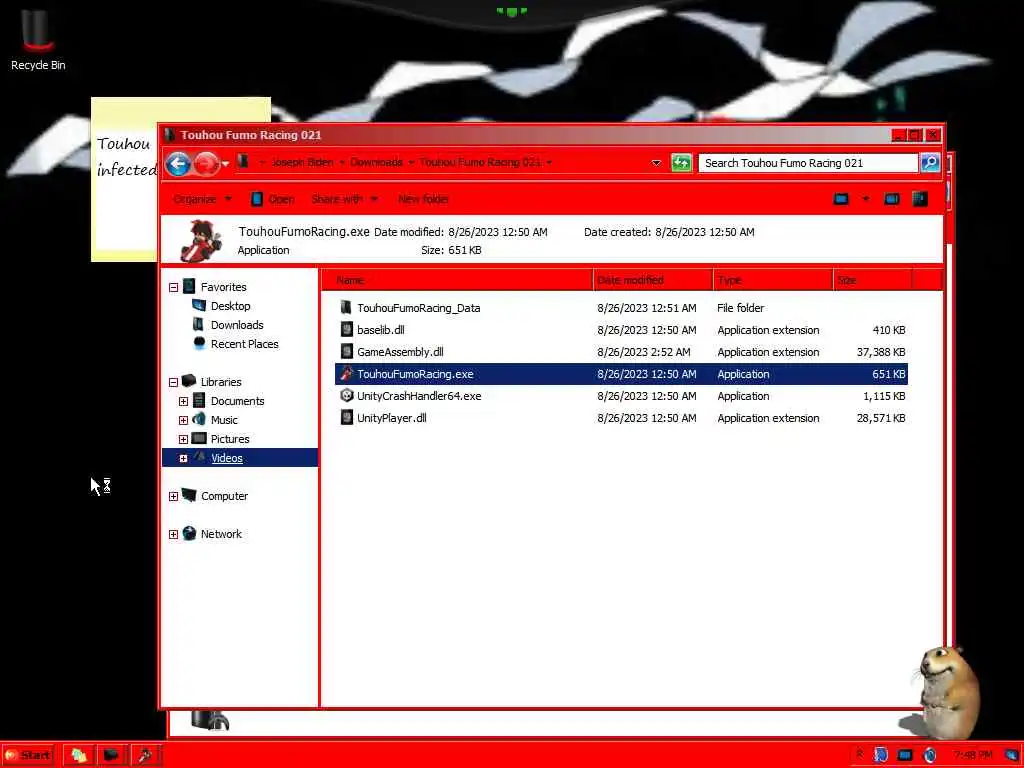The width and height of the screenshot is (1024, 768).
Task: Click the kart thumbnail in the details pane
Action: coord(200,240)
